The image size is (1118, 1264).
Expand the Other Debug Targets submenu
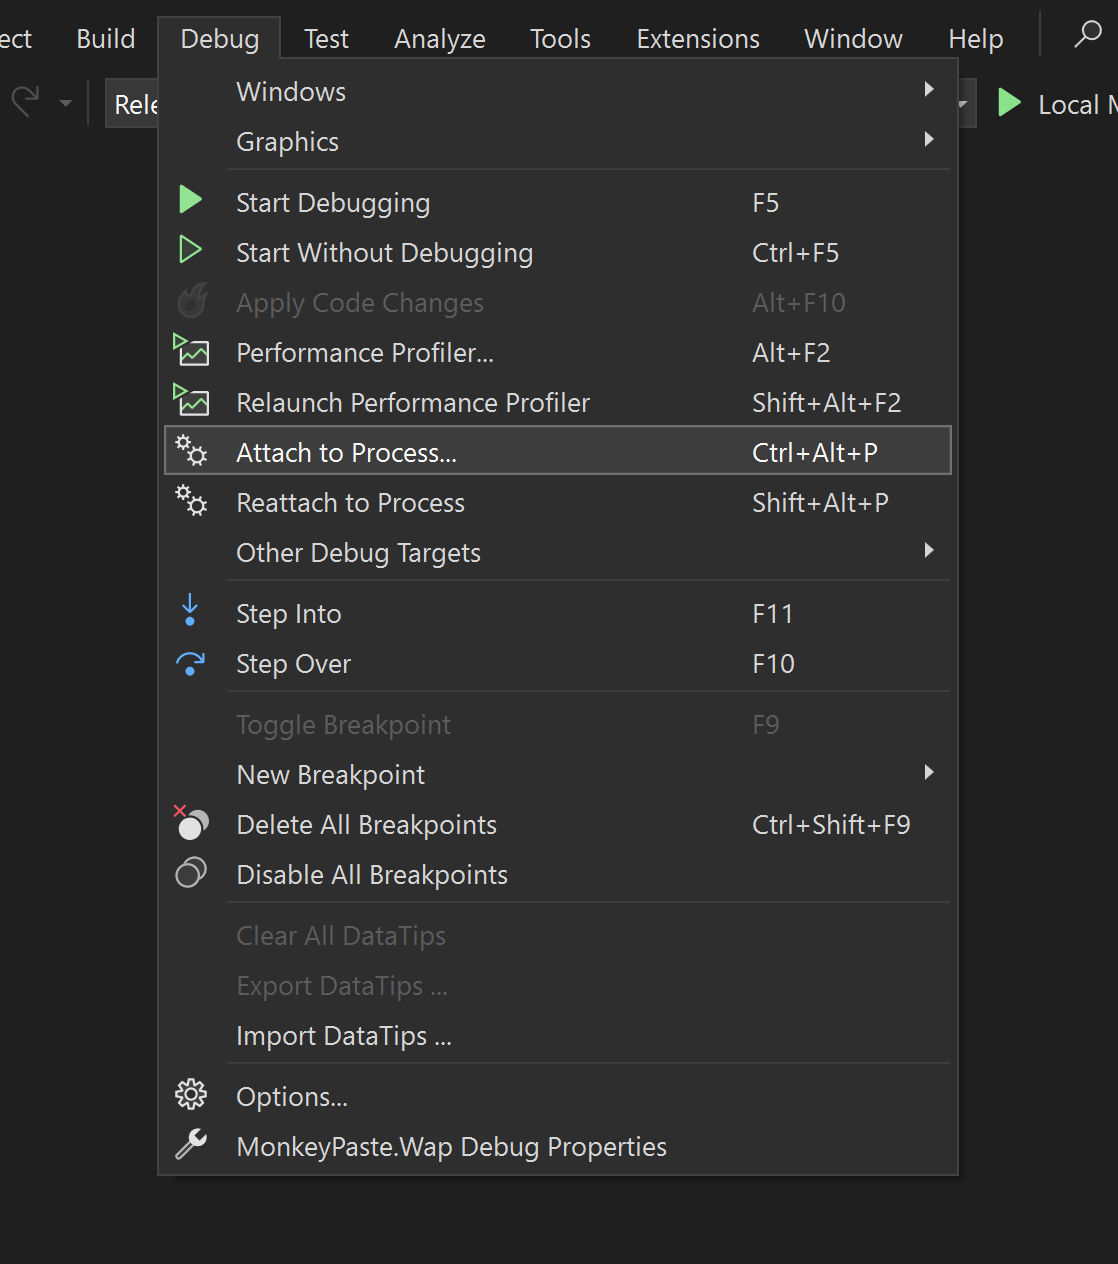[929, 551]
